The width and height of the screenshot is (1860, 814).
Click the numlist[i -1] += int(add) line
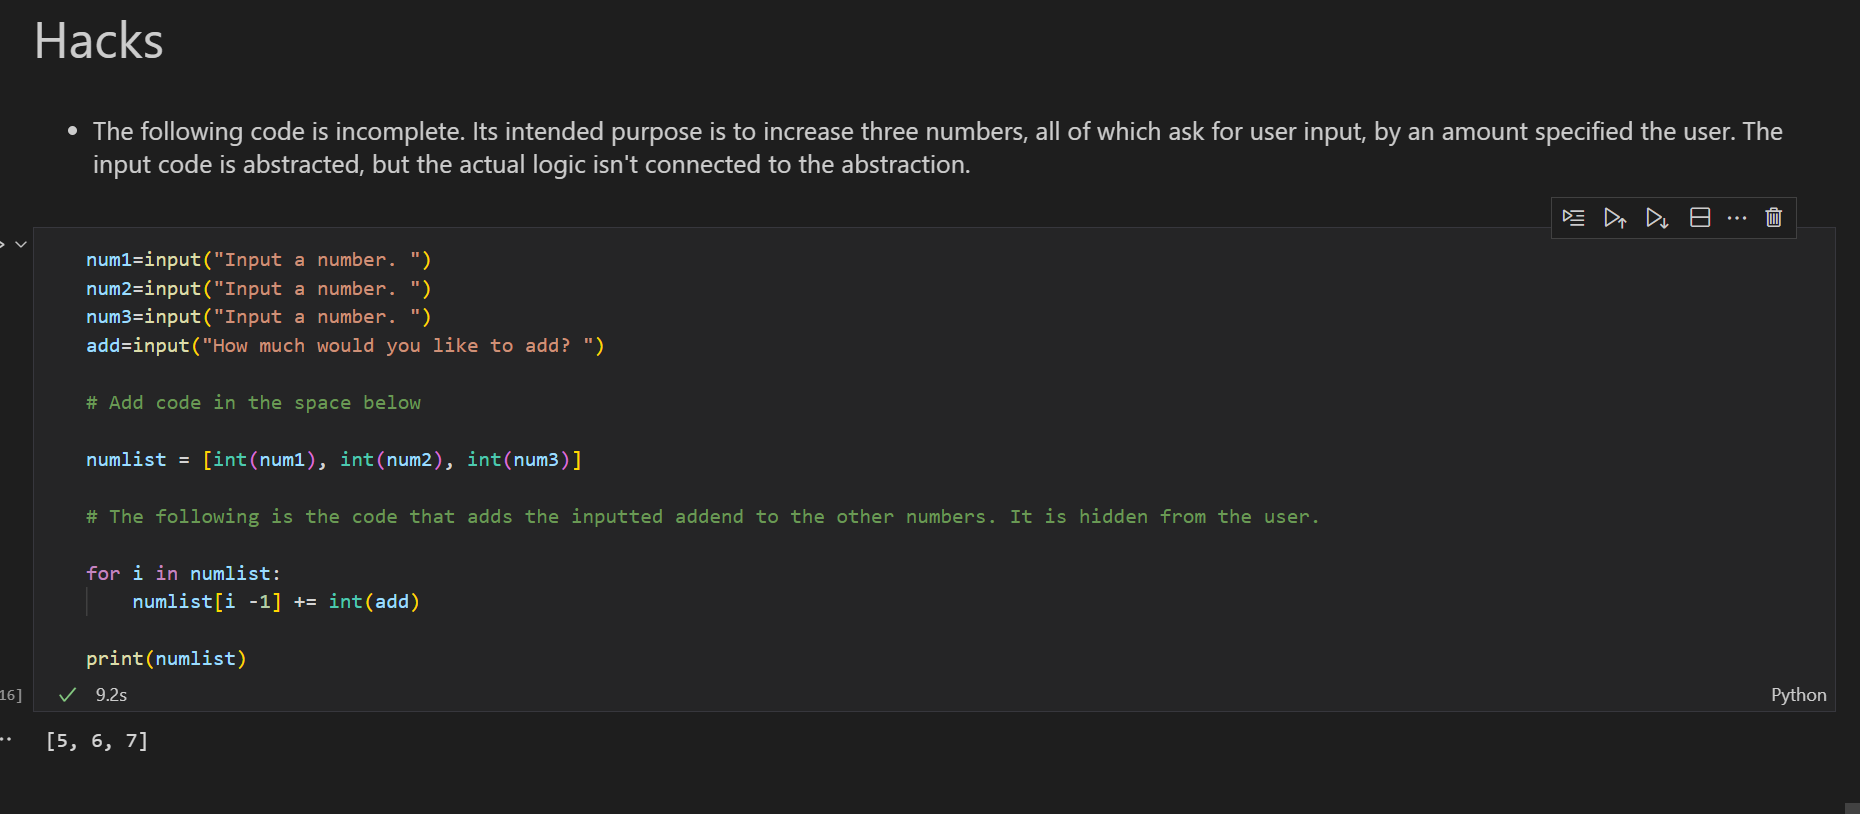pyautogui.click(x=276, y=602)
